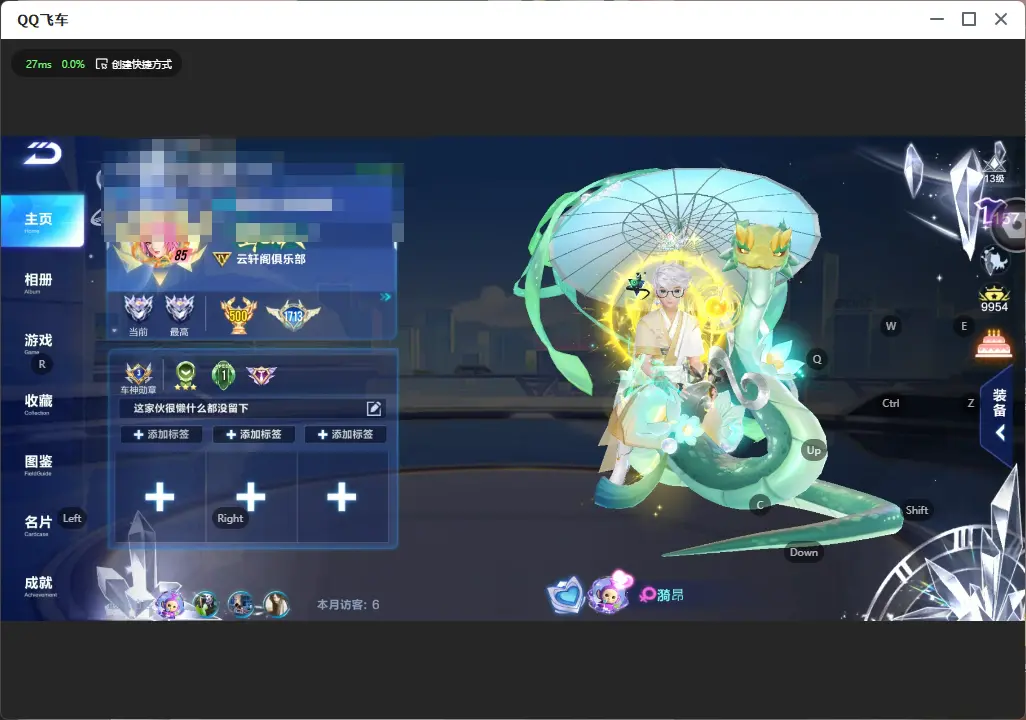Click the green number 1 gem badge
Image resolution: width=1026 pixels, height=720 pixels.
tap(224, 375)
